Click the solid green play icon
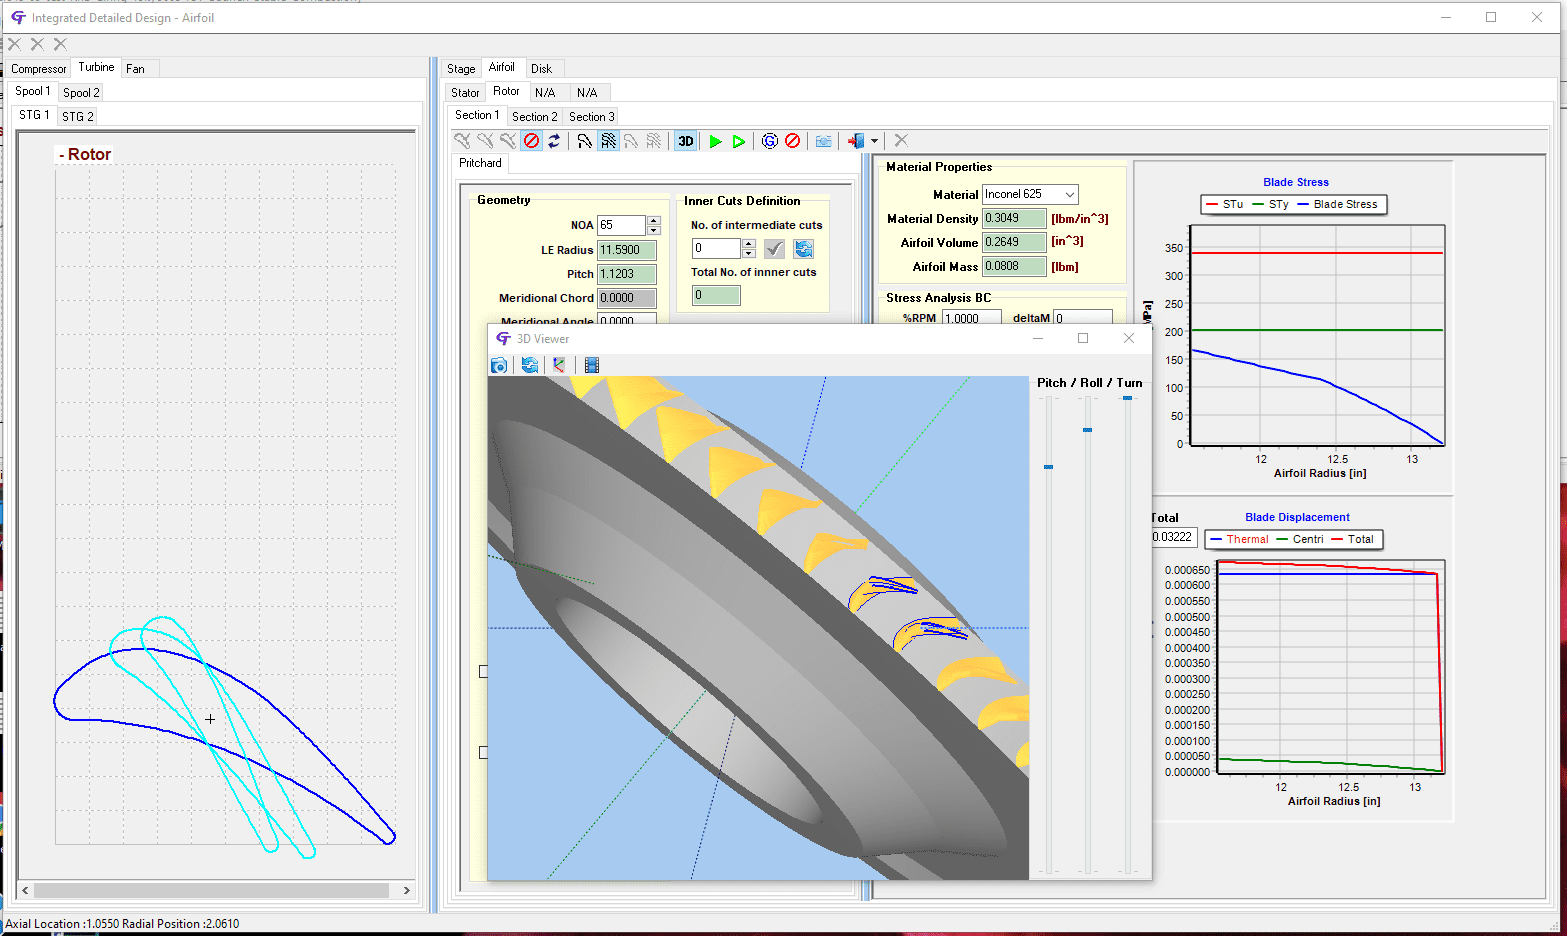The height and width of the screenshot is (936, 1567). (715, 141)
